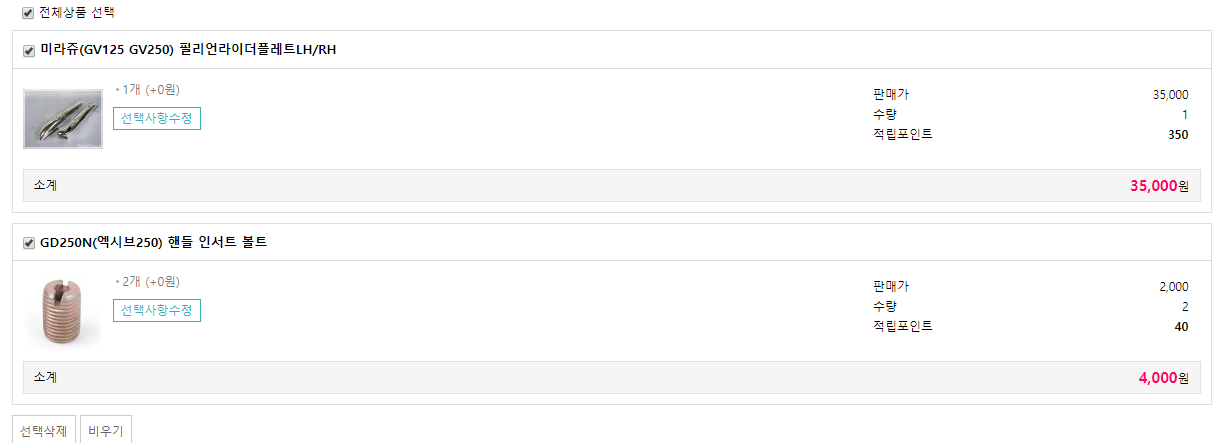1223x443 pixels.
Task: Click 선택사항수정 for the 미라쥬 item
Action: click(157, 119)
